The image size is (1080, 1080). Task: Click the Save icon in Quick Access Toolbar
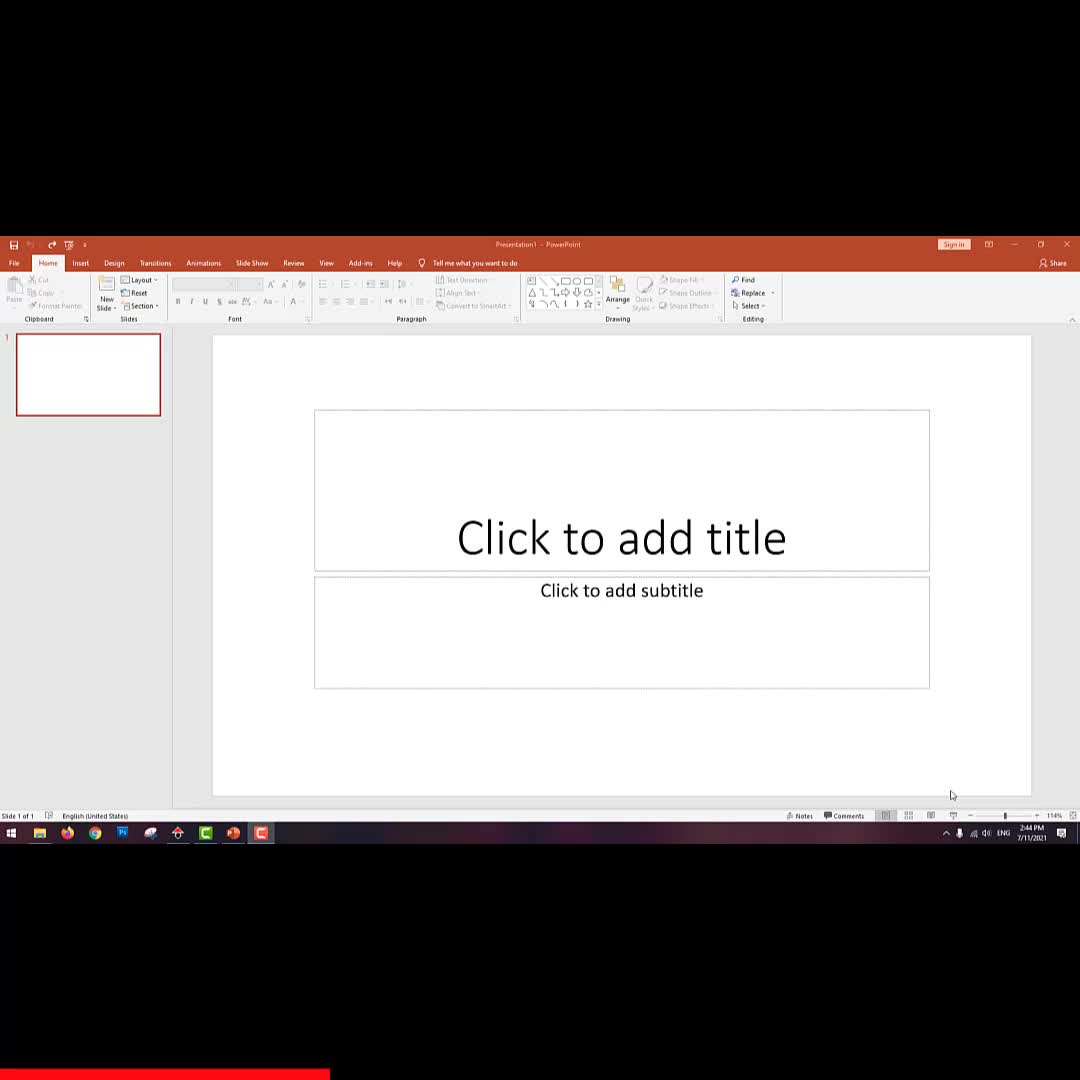click(14, 245)
